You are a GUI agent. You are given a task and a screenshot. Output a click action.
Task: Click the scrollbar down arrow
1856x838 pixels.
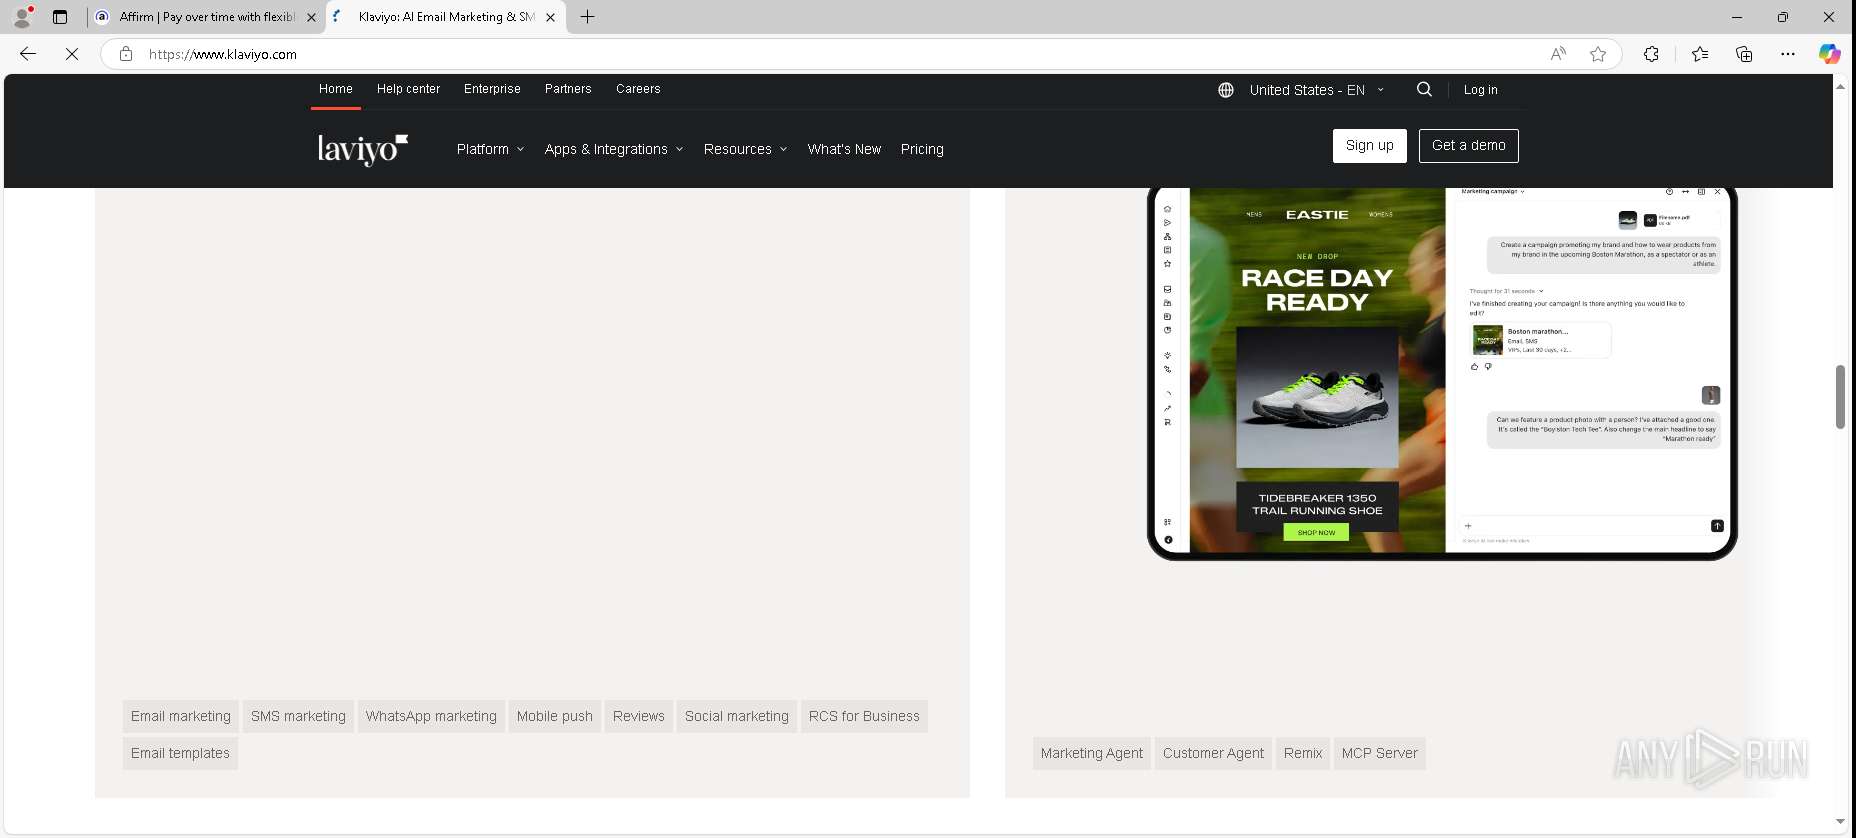1840,822
